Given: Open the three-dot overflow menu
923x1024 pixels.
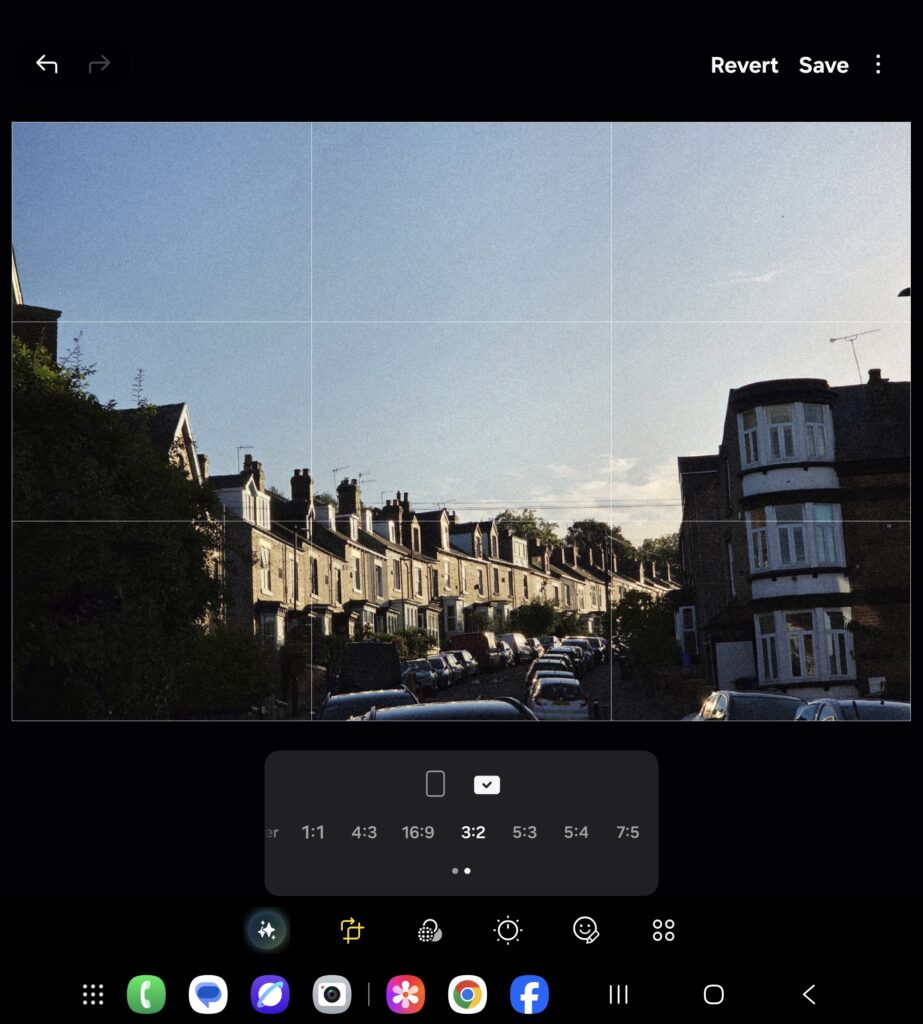Looking at the screenshot, I should 878,64.
